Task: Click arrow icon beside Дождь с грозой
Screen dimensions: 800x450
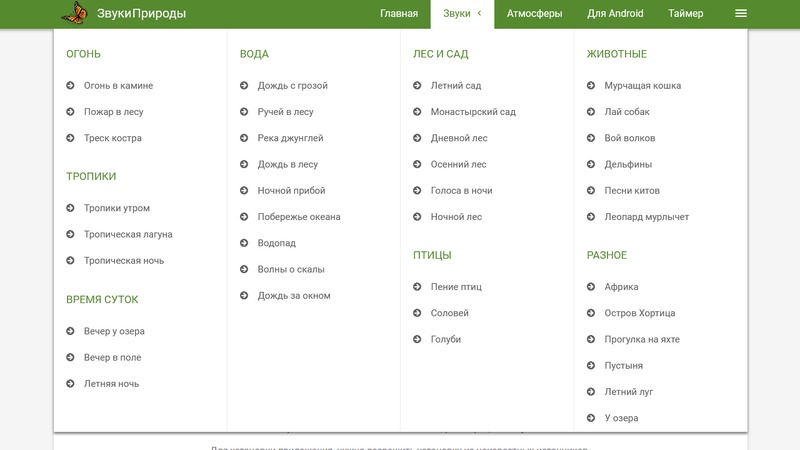Action: [x=245, y=86]
